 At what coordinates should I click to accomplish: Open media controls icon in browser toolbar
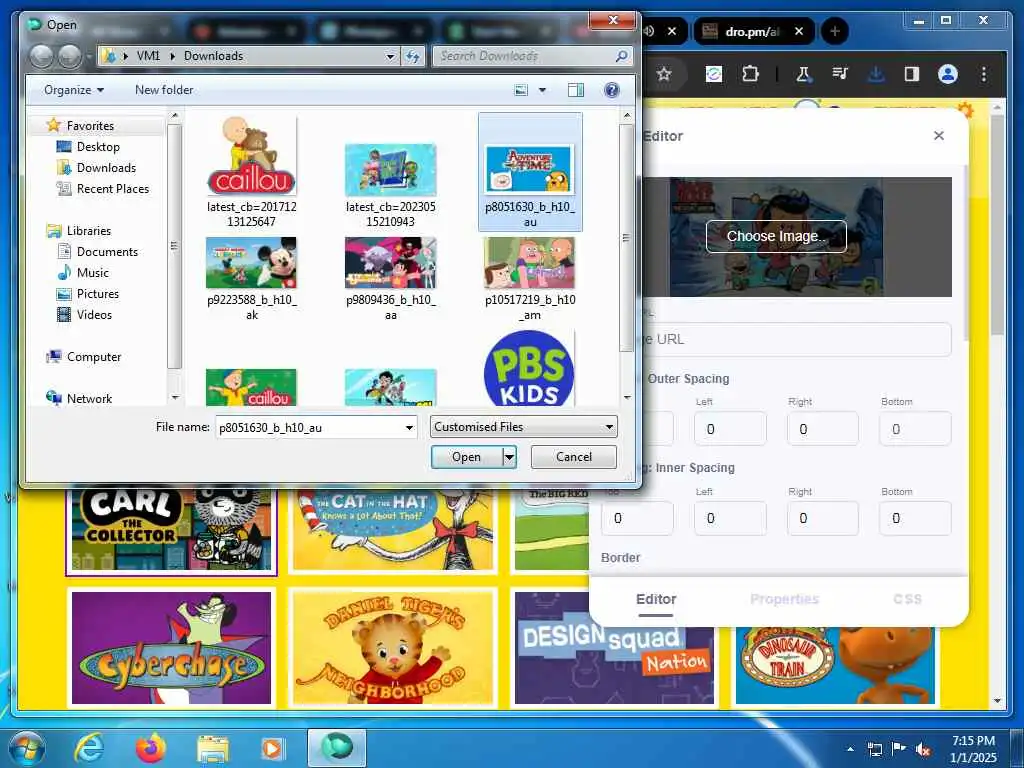(x=840, y=74)
